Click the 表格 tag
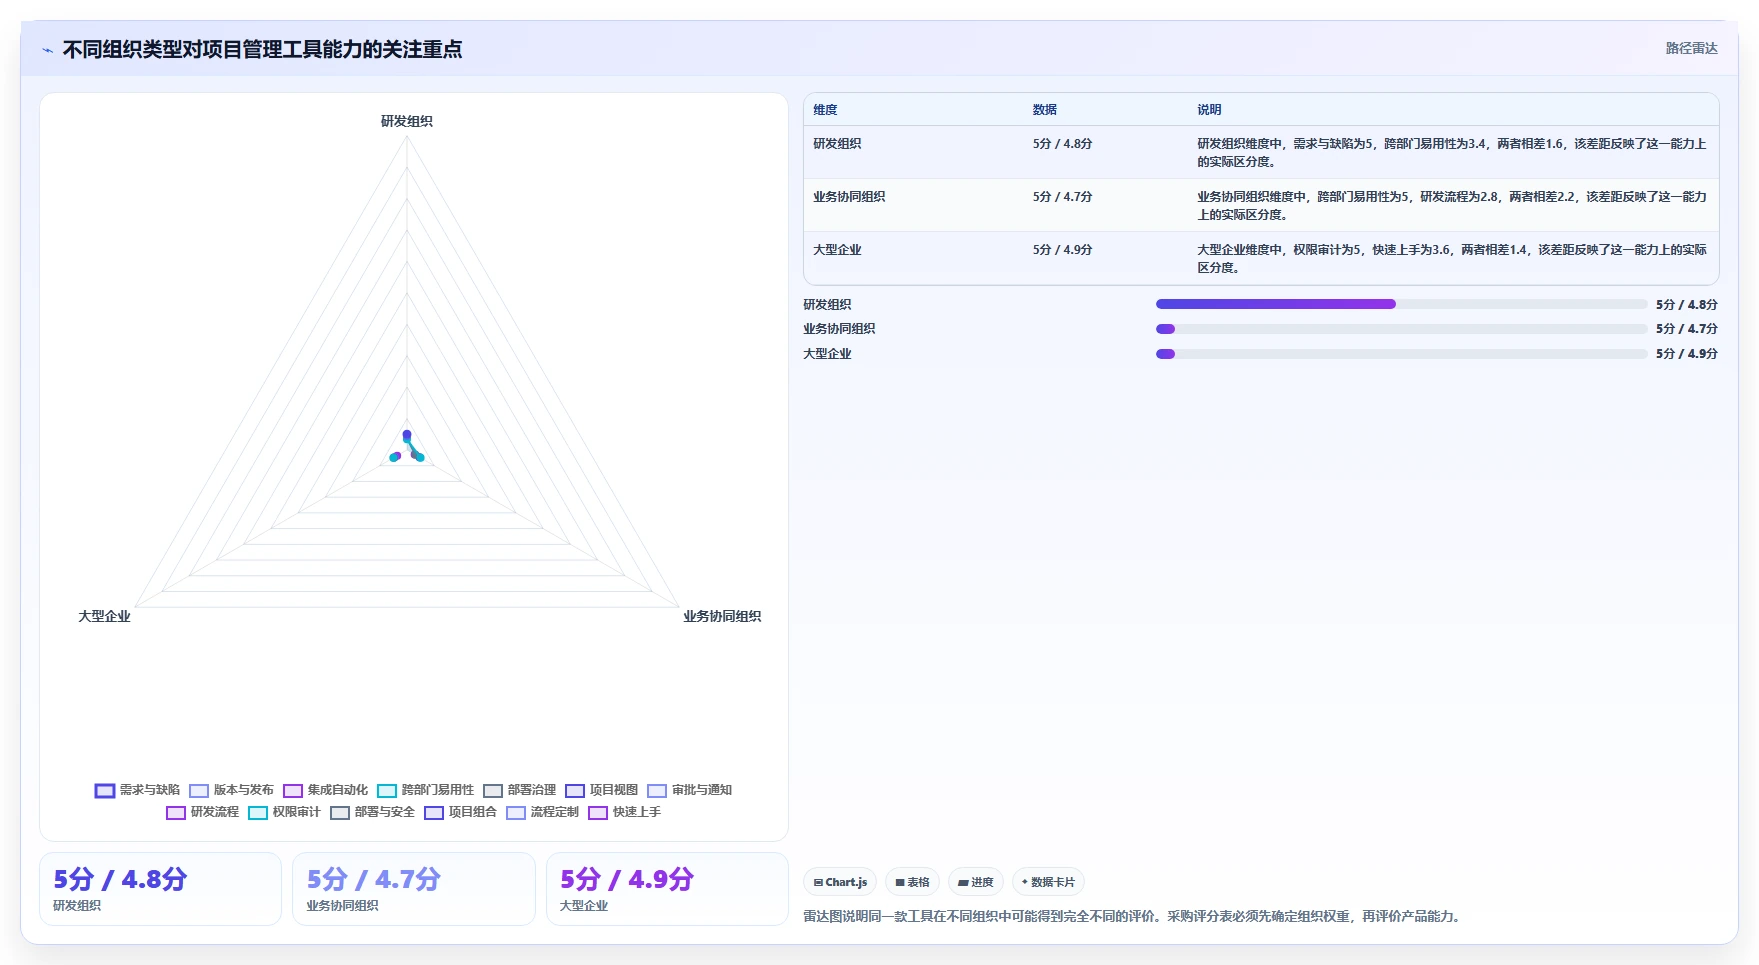The image size is (1759, 965). tap(912, 882)
